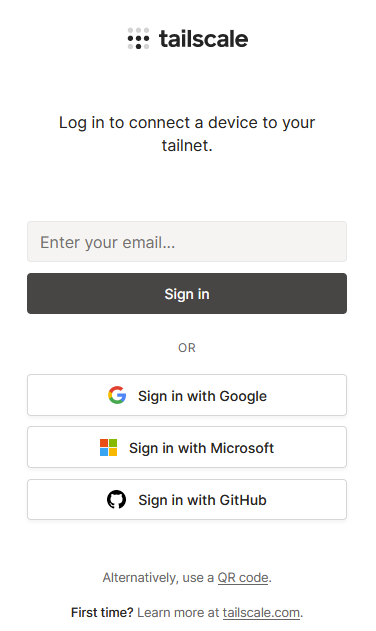Focus the email address input field

(x=187, y=242)
